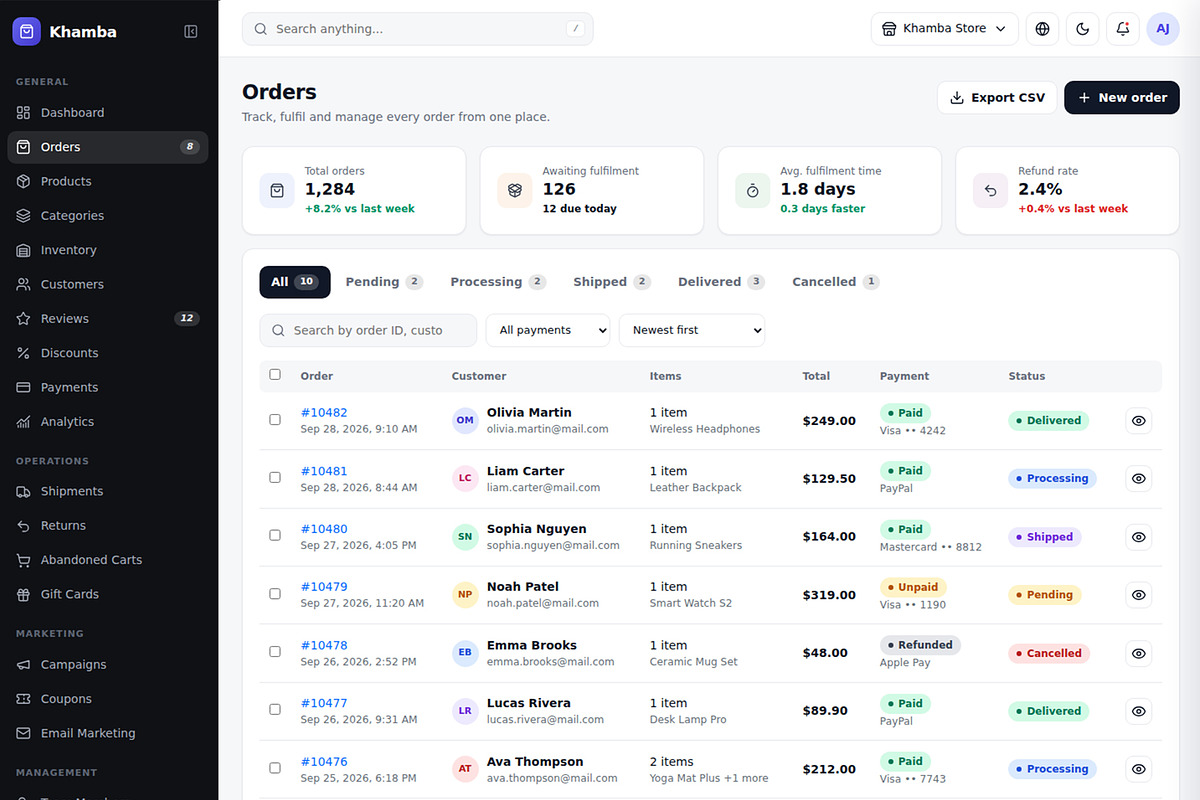The height and width of the screenshot is (800, 1200).
Task: Open Dashboard from the sidebar
Action: click(108, 113)
